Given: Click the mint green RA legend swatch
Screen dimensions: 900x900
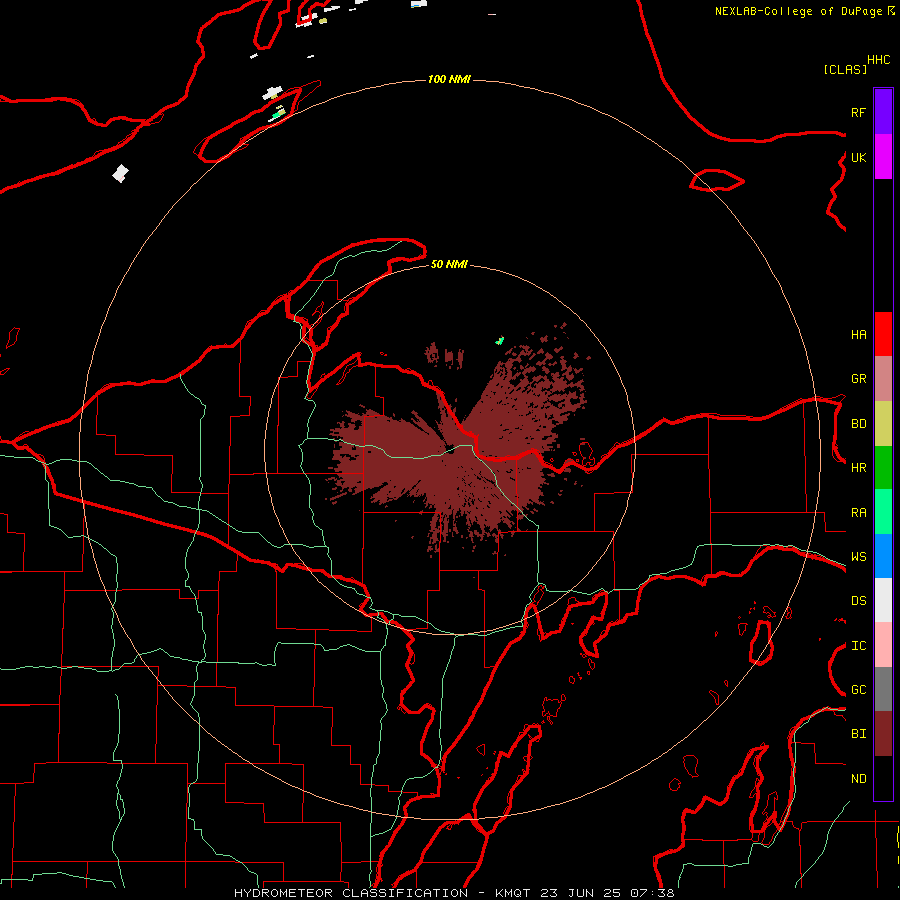Looking at the screenshot, I should (x=883, y=512).
